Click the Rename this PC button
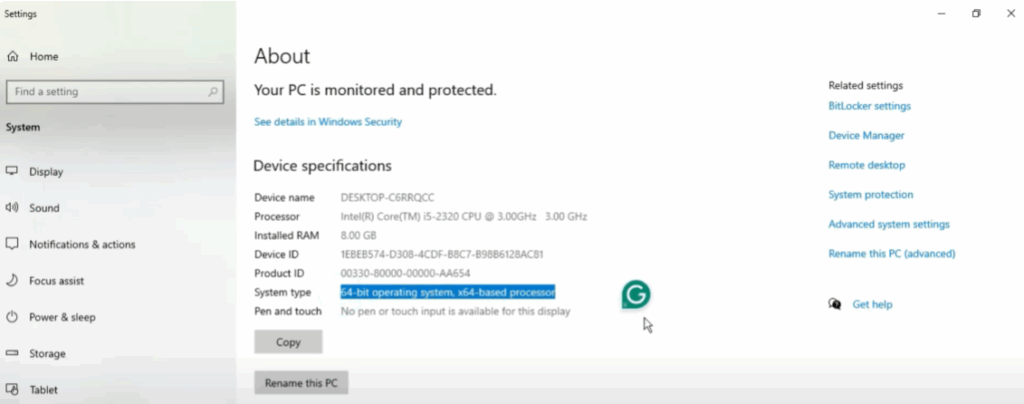This screenshot has height=404, width=1024. point(301,383)
